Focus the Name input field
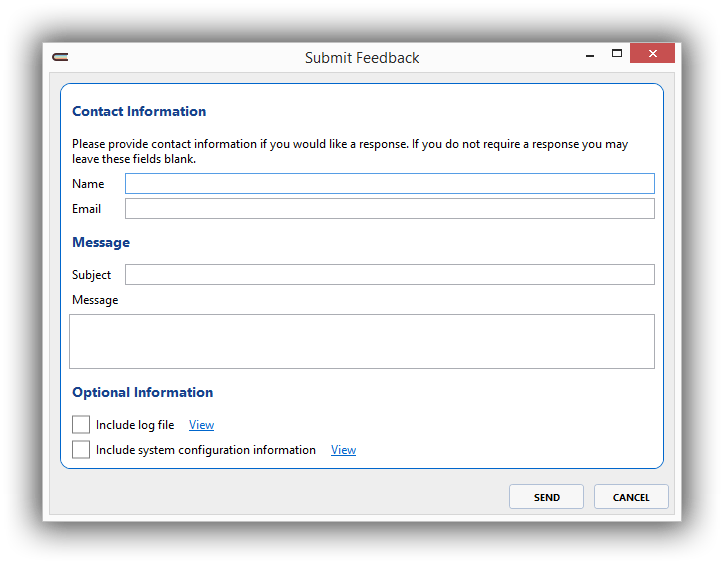Screen dimensions: 724x564 pos(389,184)
